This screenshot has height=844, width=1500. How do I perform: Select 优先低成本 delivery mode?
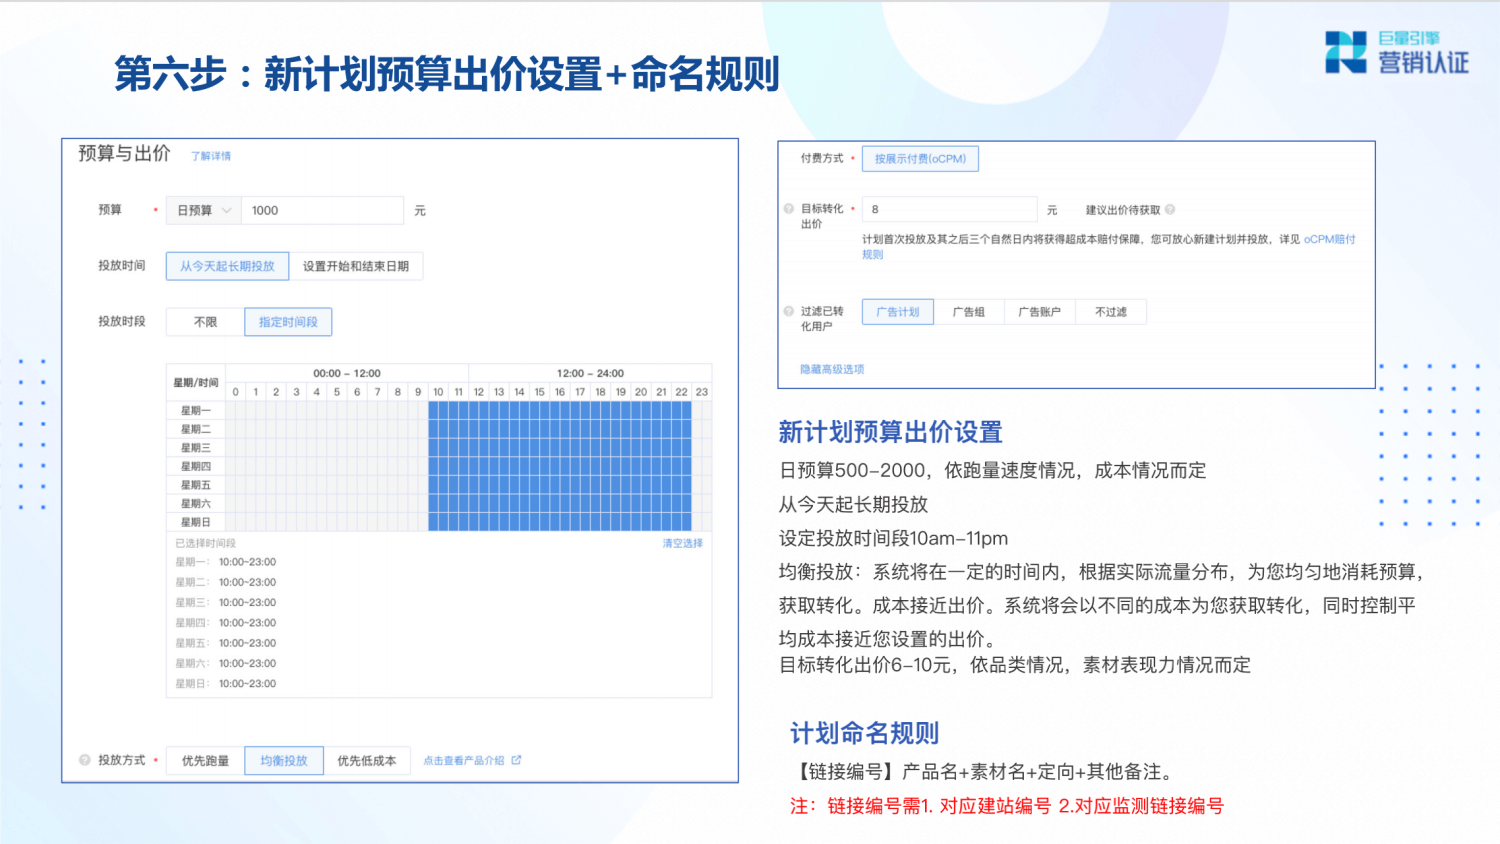click(366, 761)
